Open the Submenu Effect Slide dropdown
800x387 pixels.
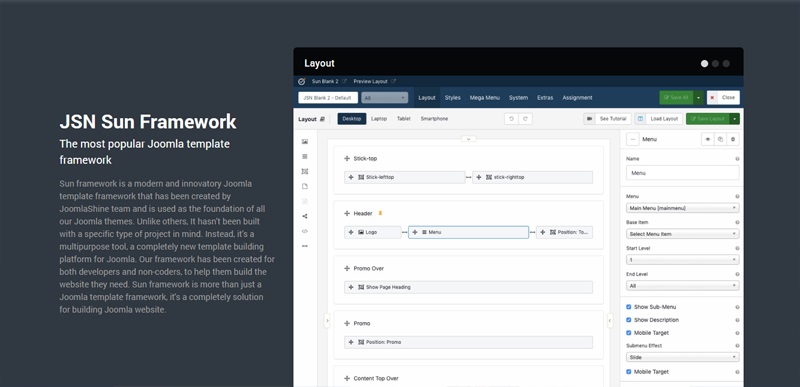(683, 357)
